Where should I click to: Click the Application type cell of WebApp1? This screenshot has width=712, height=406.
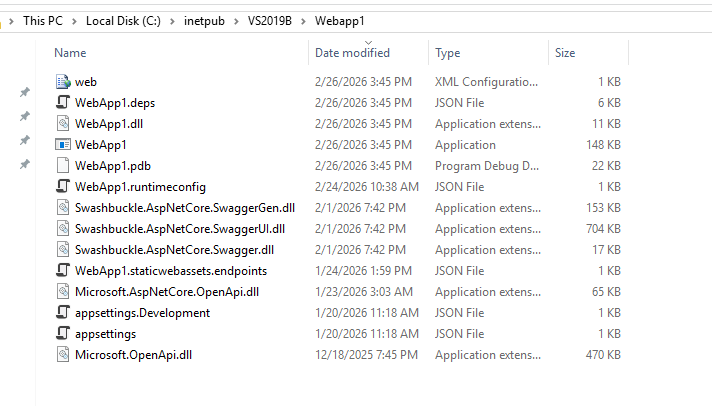[x=465, y=145]
